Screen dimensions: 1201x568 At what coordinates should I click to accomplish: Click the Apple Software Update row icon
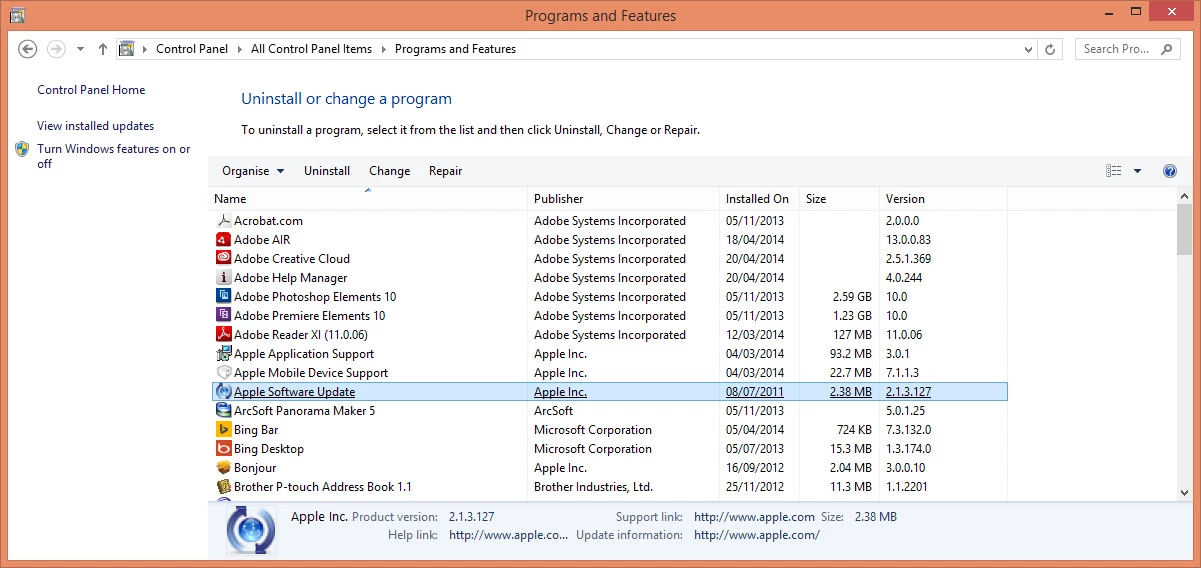224,392
